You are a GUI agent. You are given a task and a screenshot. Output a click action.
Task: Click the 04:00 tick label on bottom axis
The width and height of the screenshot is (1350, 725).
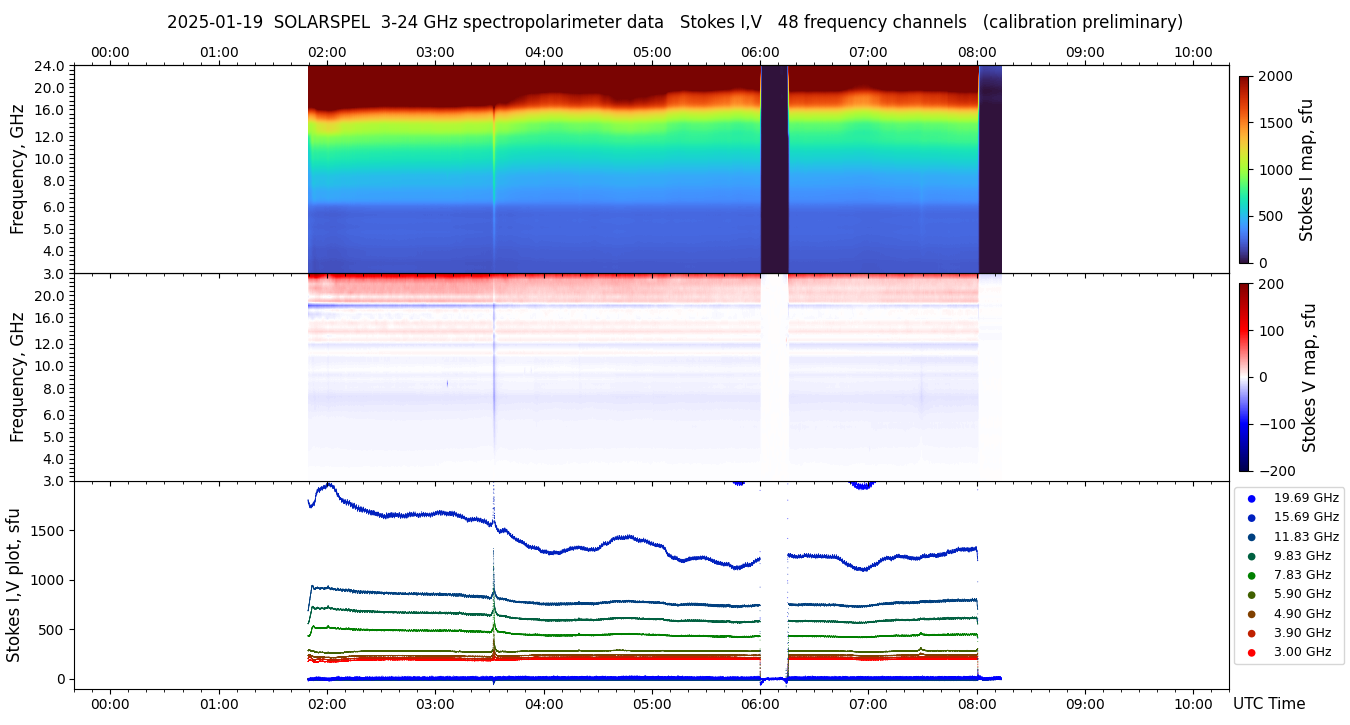543,703
